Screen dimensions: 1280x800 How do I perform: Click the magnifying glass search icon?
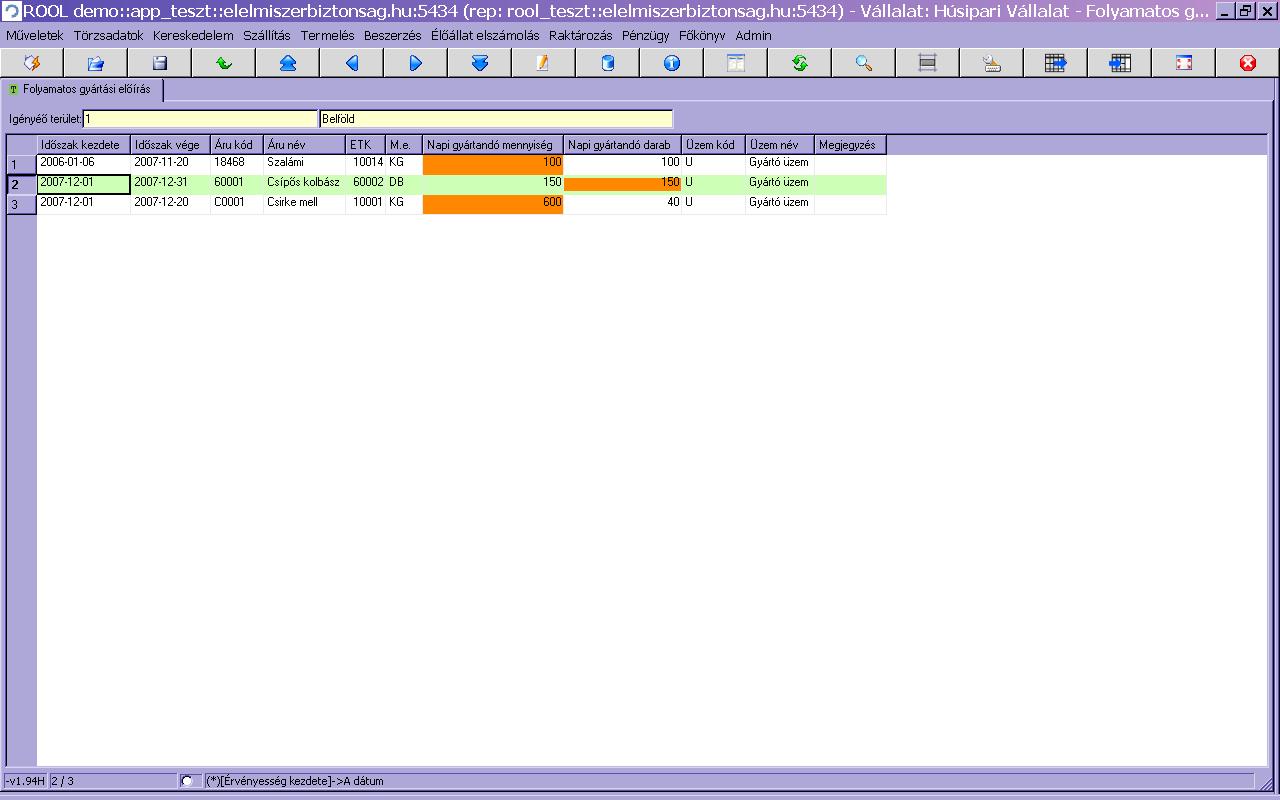point(864,63)
